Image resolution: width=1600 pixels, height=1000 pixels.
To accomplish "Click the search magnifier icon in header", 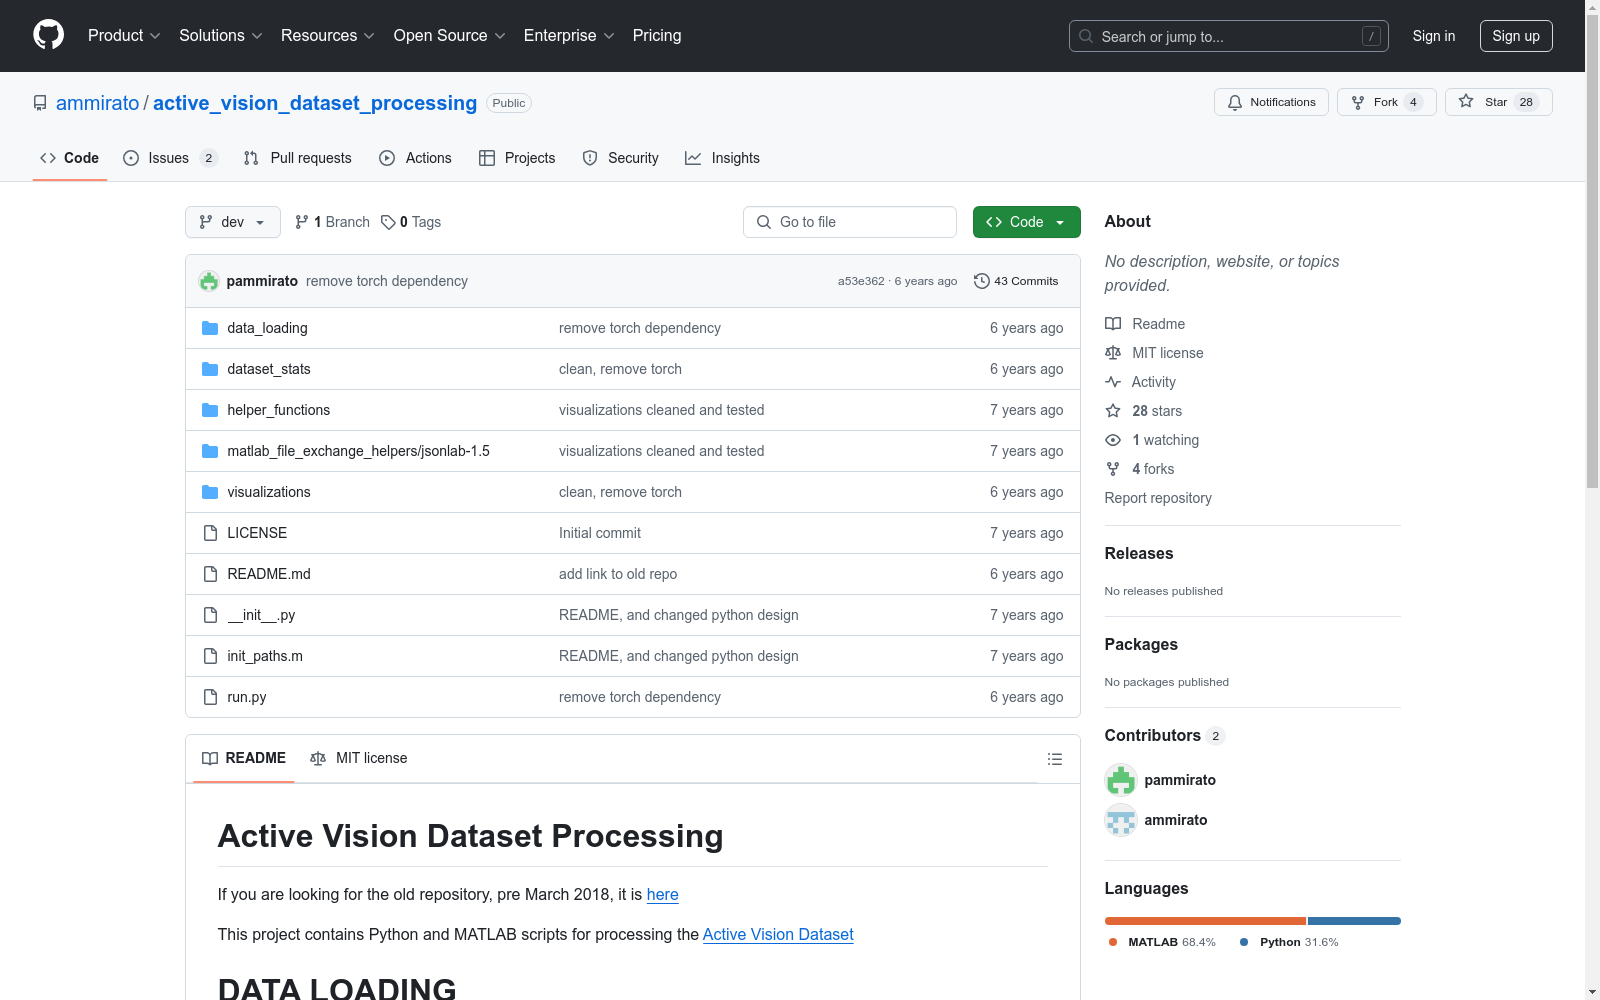I will click(x=1086, y=36).
